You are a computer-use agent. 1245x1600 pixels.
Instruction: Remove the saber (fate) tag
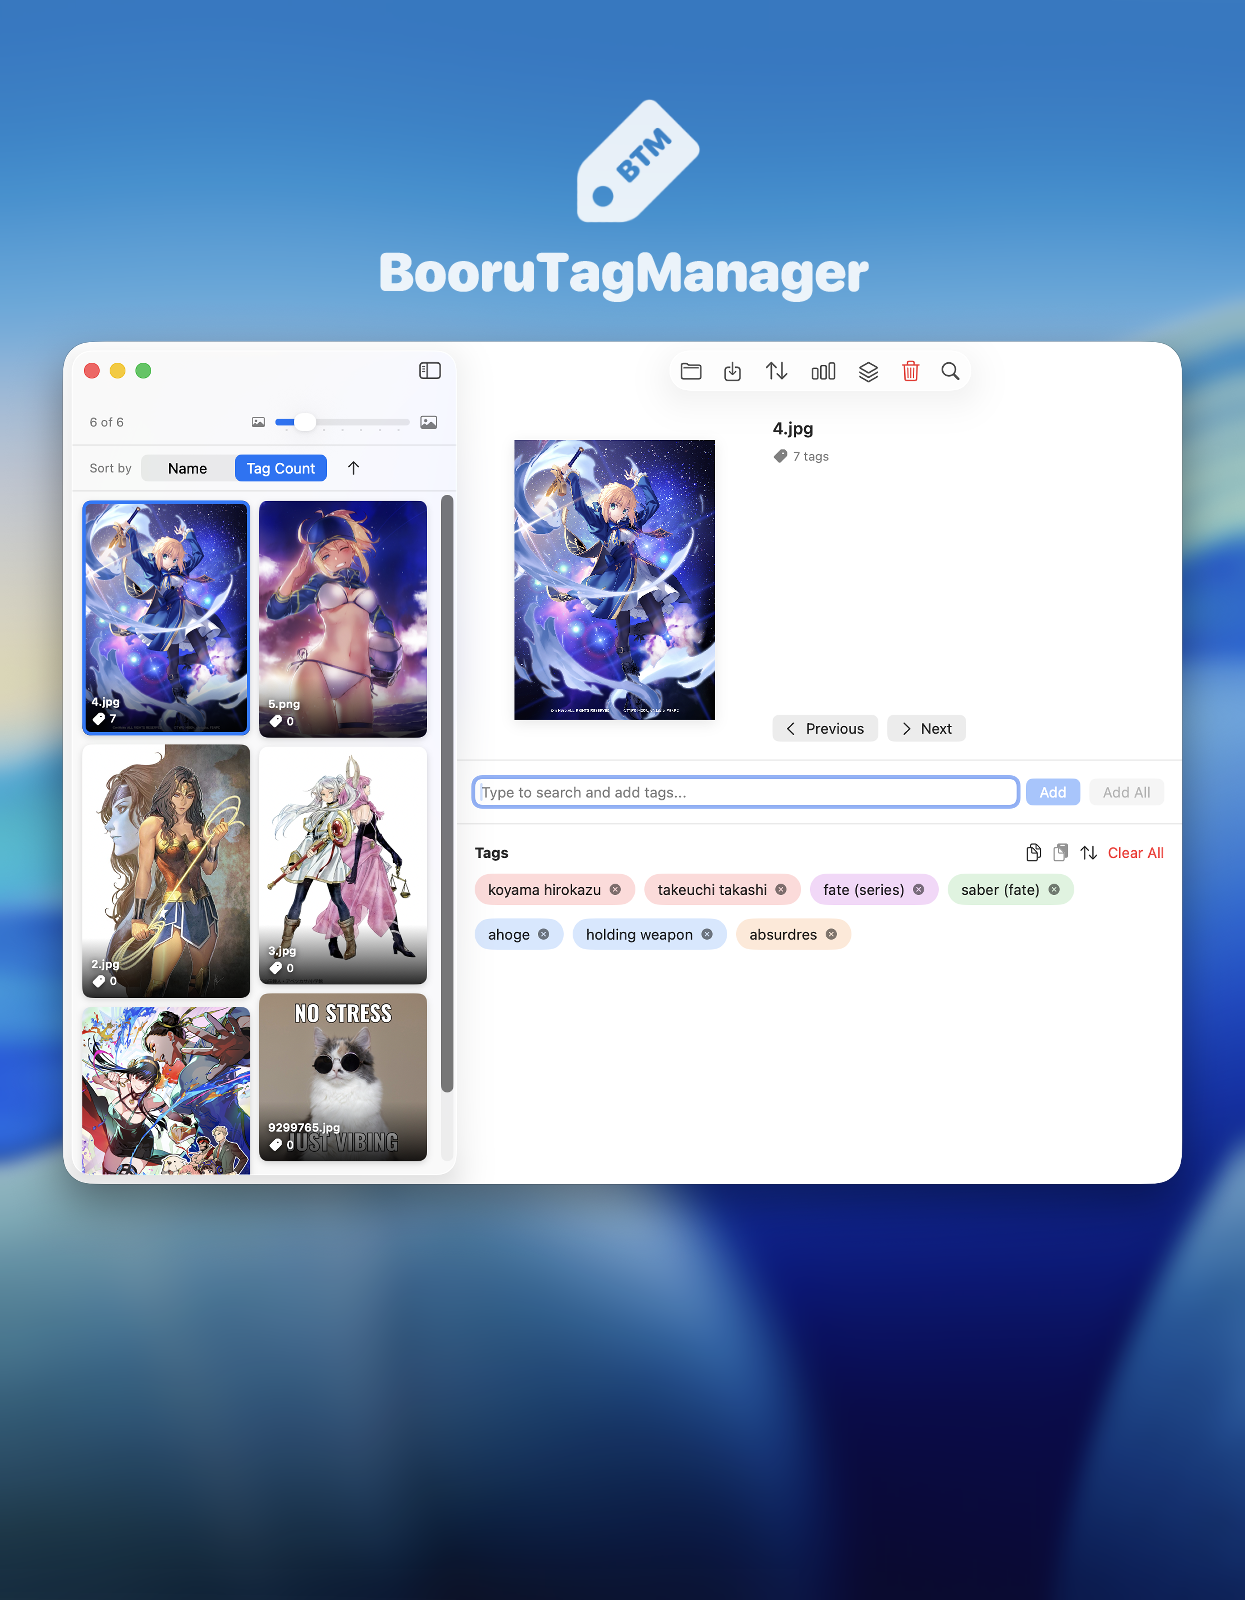pyautogui.click(x=1054, y=889)
